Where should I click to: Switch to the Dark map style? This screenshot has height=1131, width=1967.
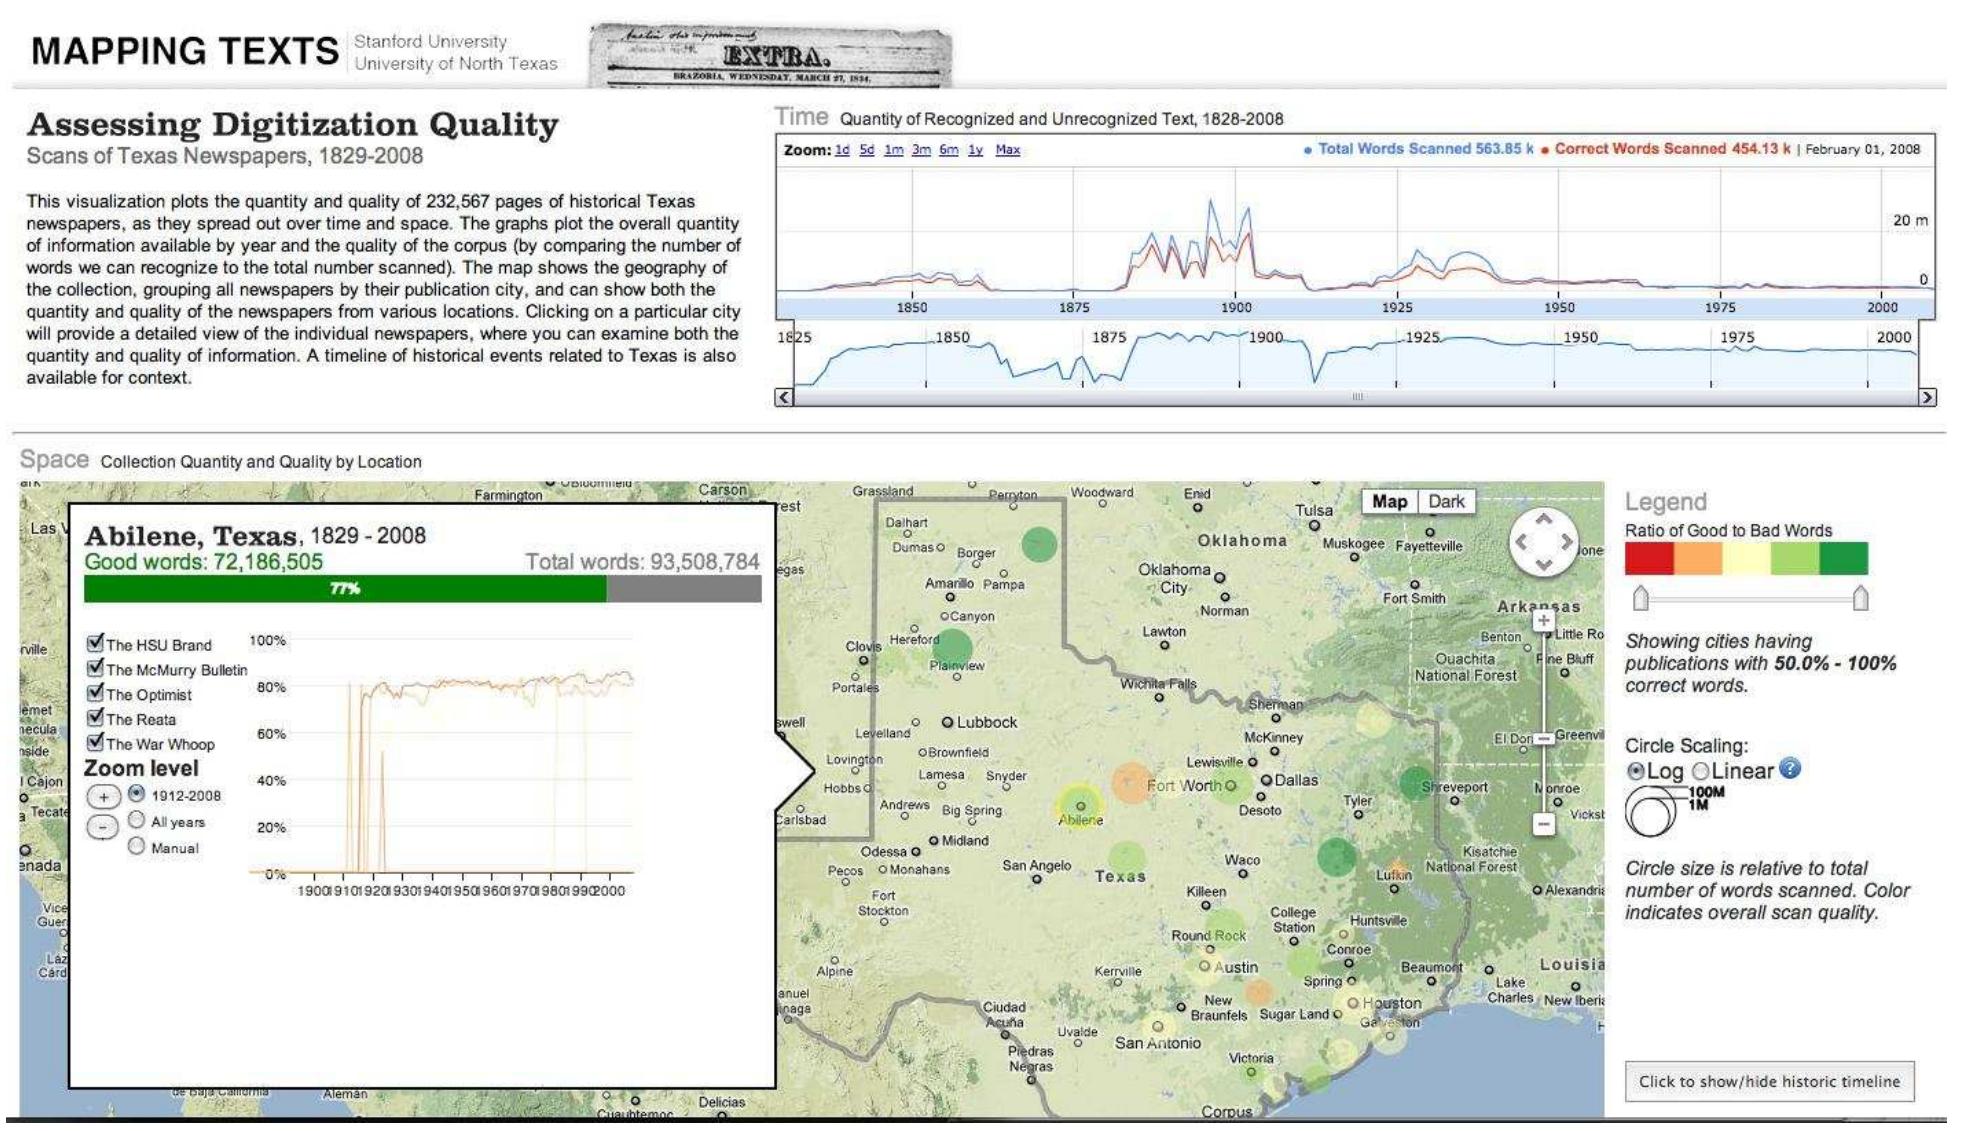click(x=1445, y=502)
